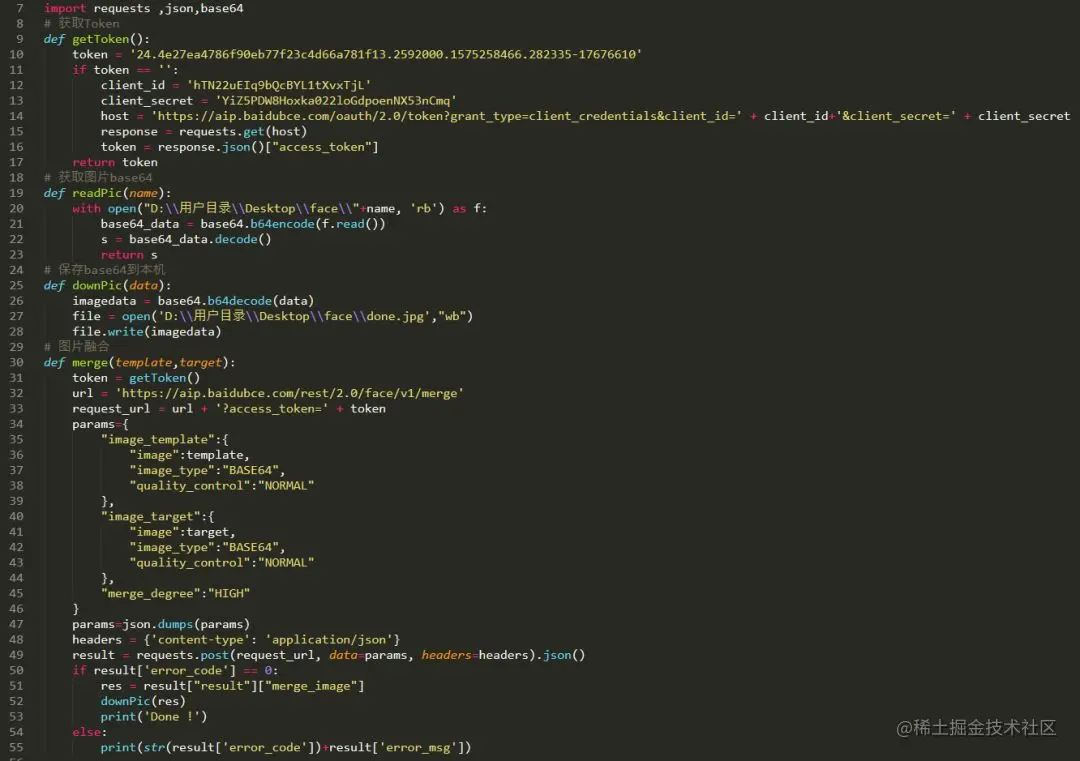Image resolution: width=1080 pixels, height=761 pixels.
Task: Click the baidubce oauth URL string
Action: click(446, 116)
